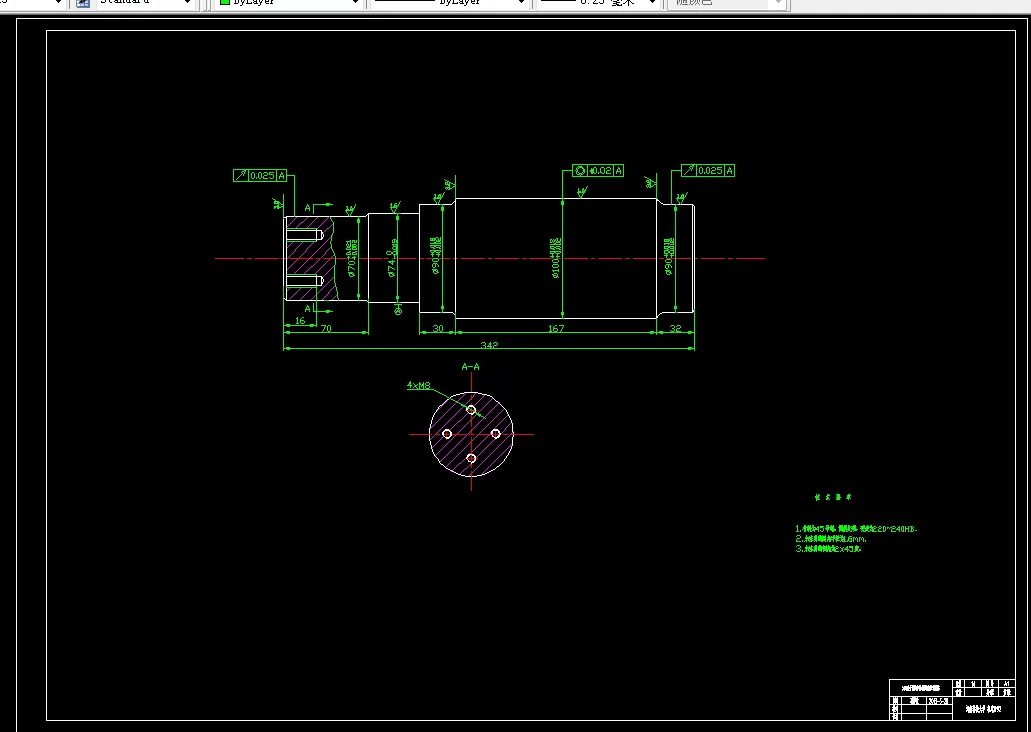Select note 3 of the technical requirements
Image resolution: width=1031 pixels, height=732 pixels.
tap(828, 549)
